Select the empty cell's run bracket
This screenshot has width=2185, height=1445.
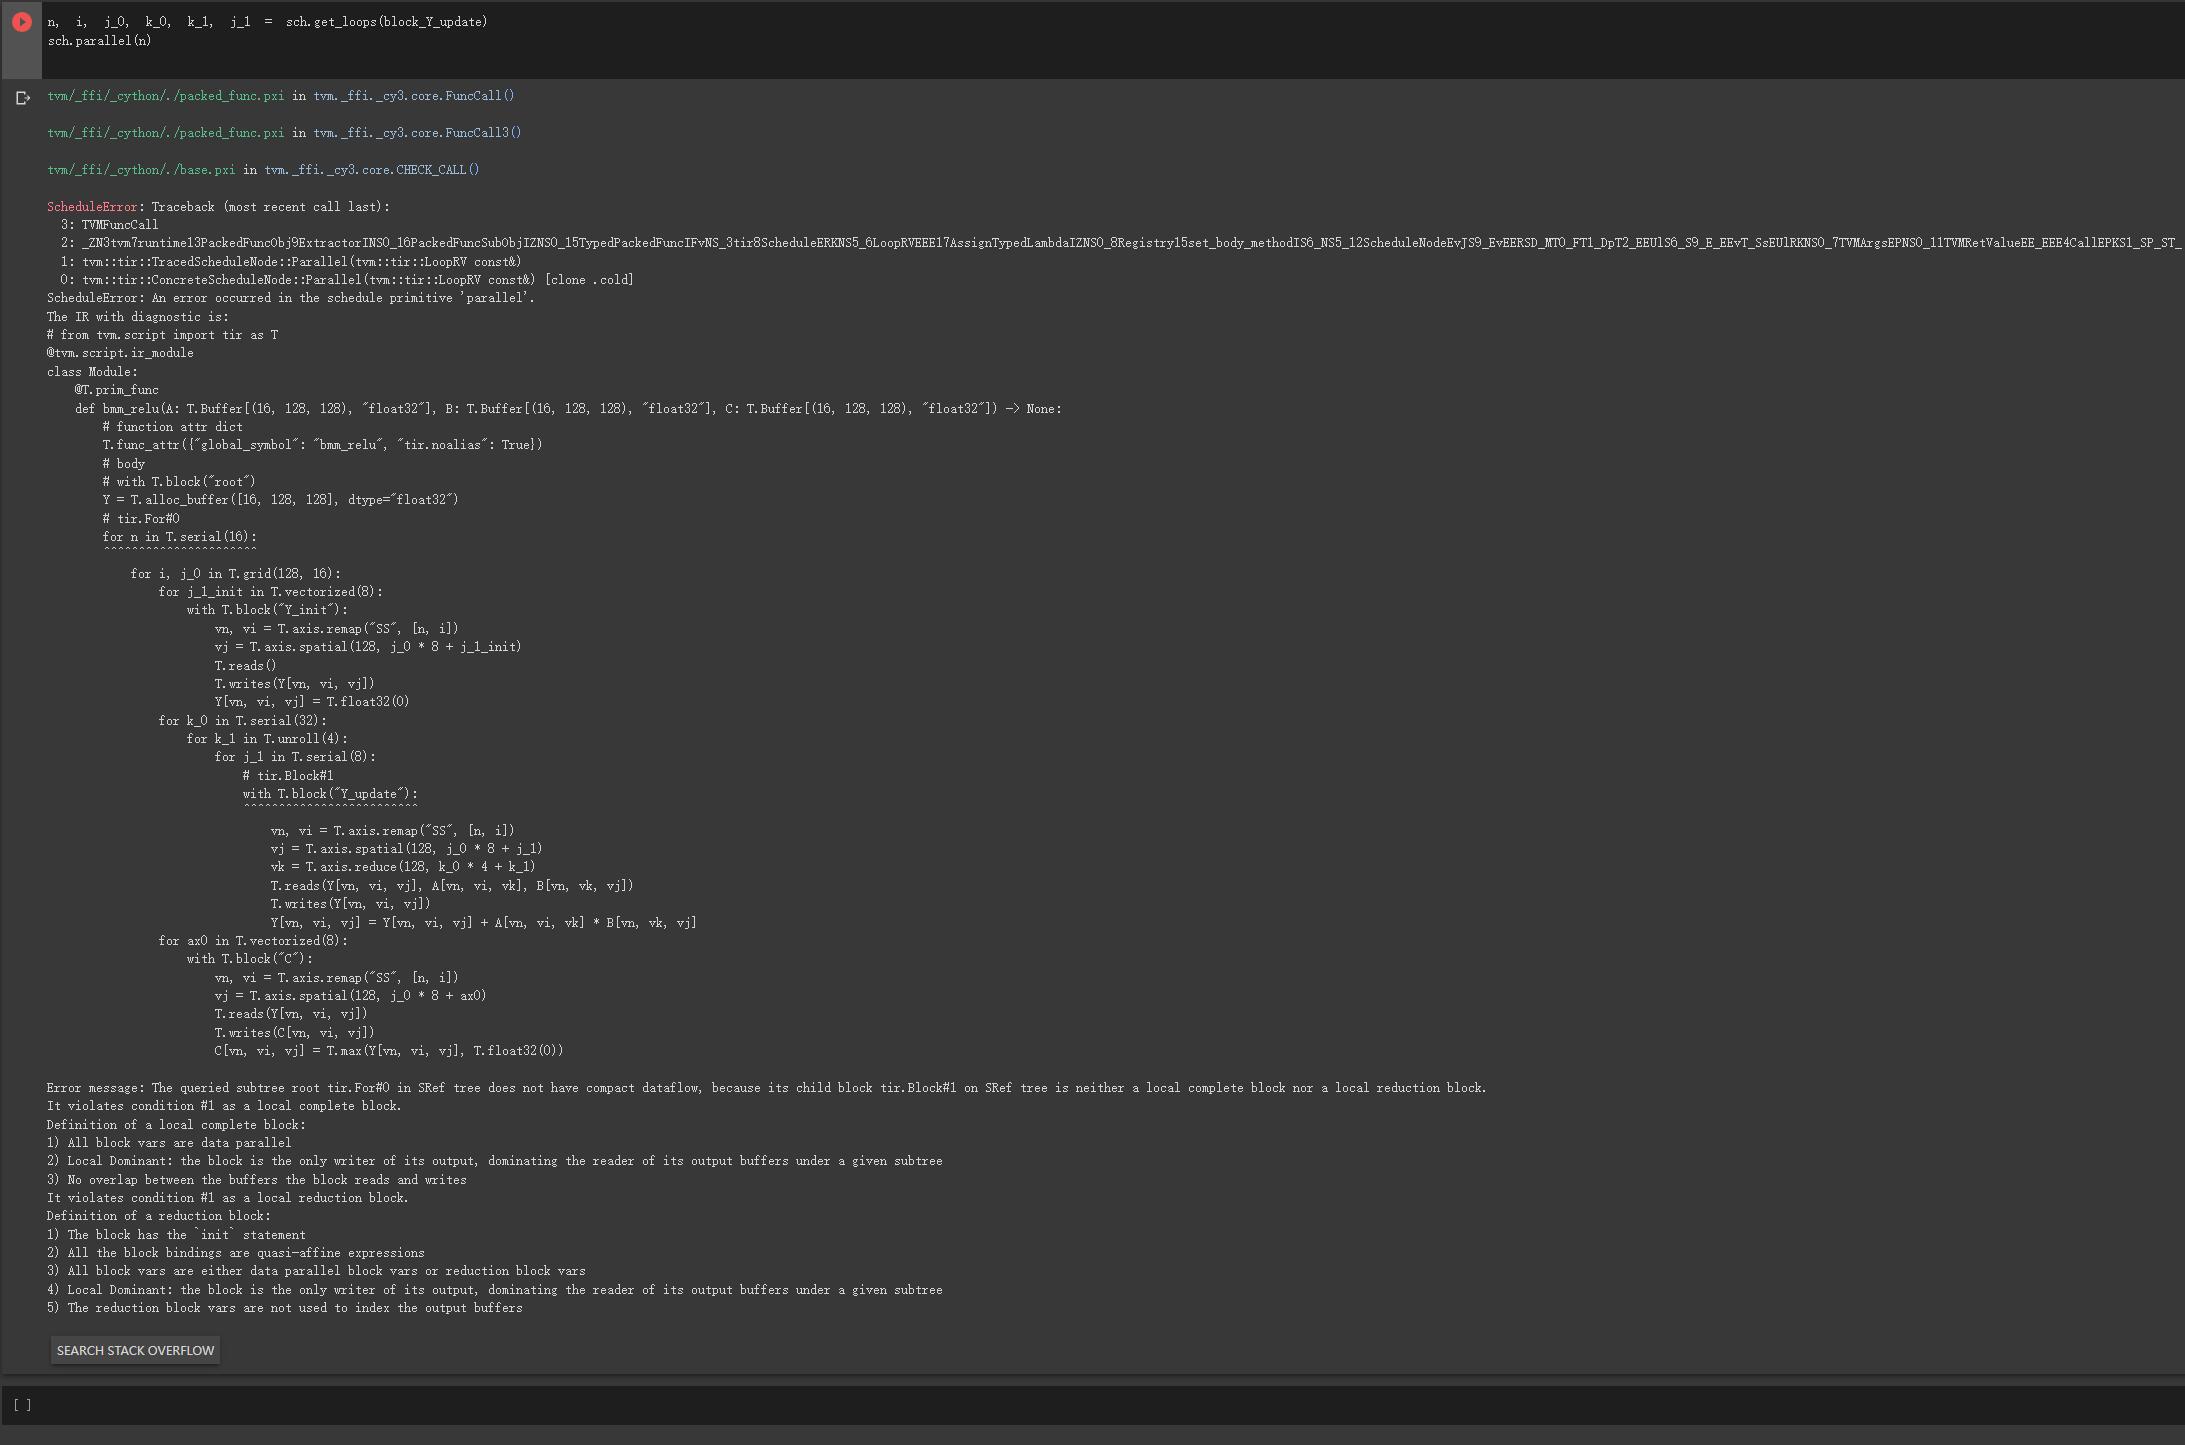coord(22,1405)
